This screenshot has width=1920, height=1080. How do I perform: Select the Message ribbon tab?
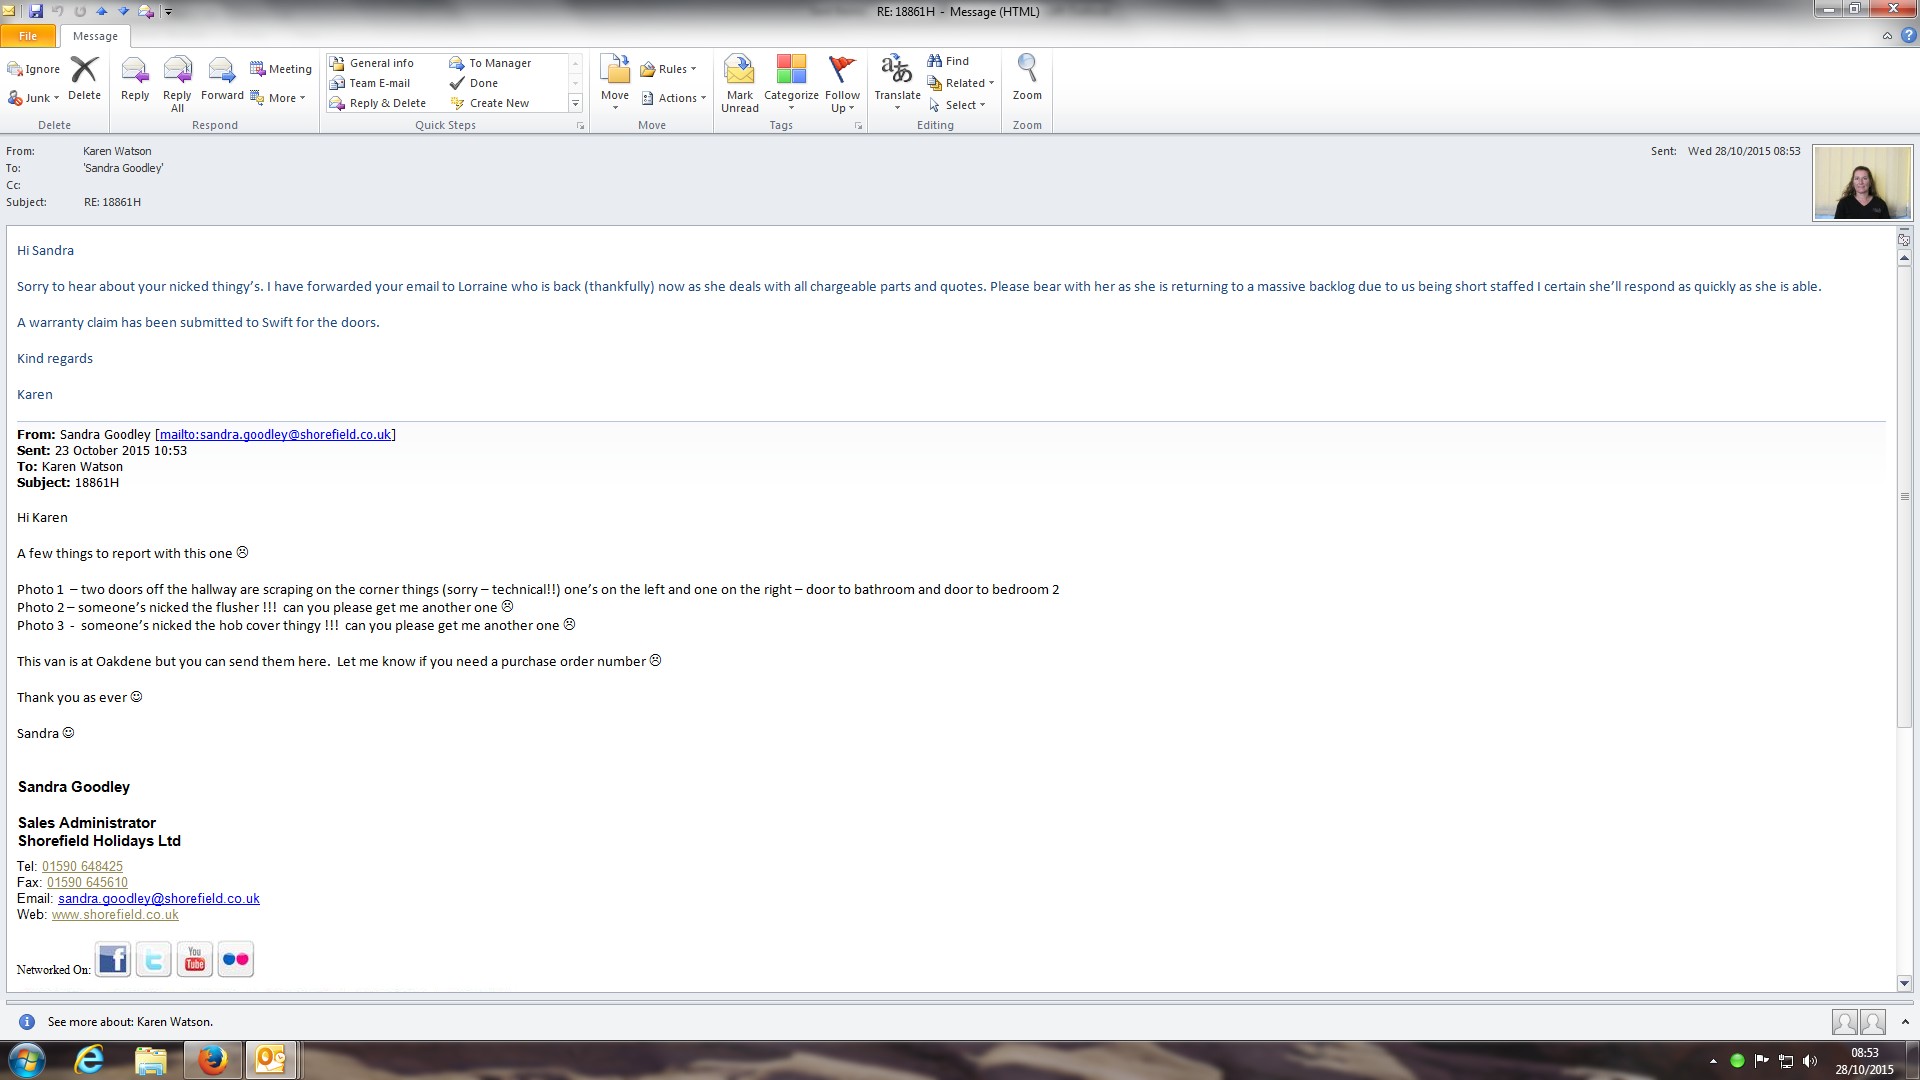[x=95, y=36]
